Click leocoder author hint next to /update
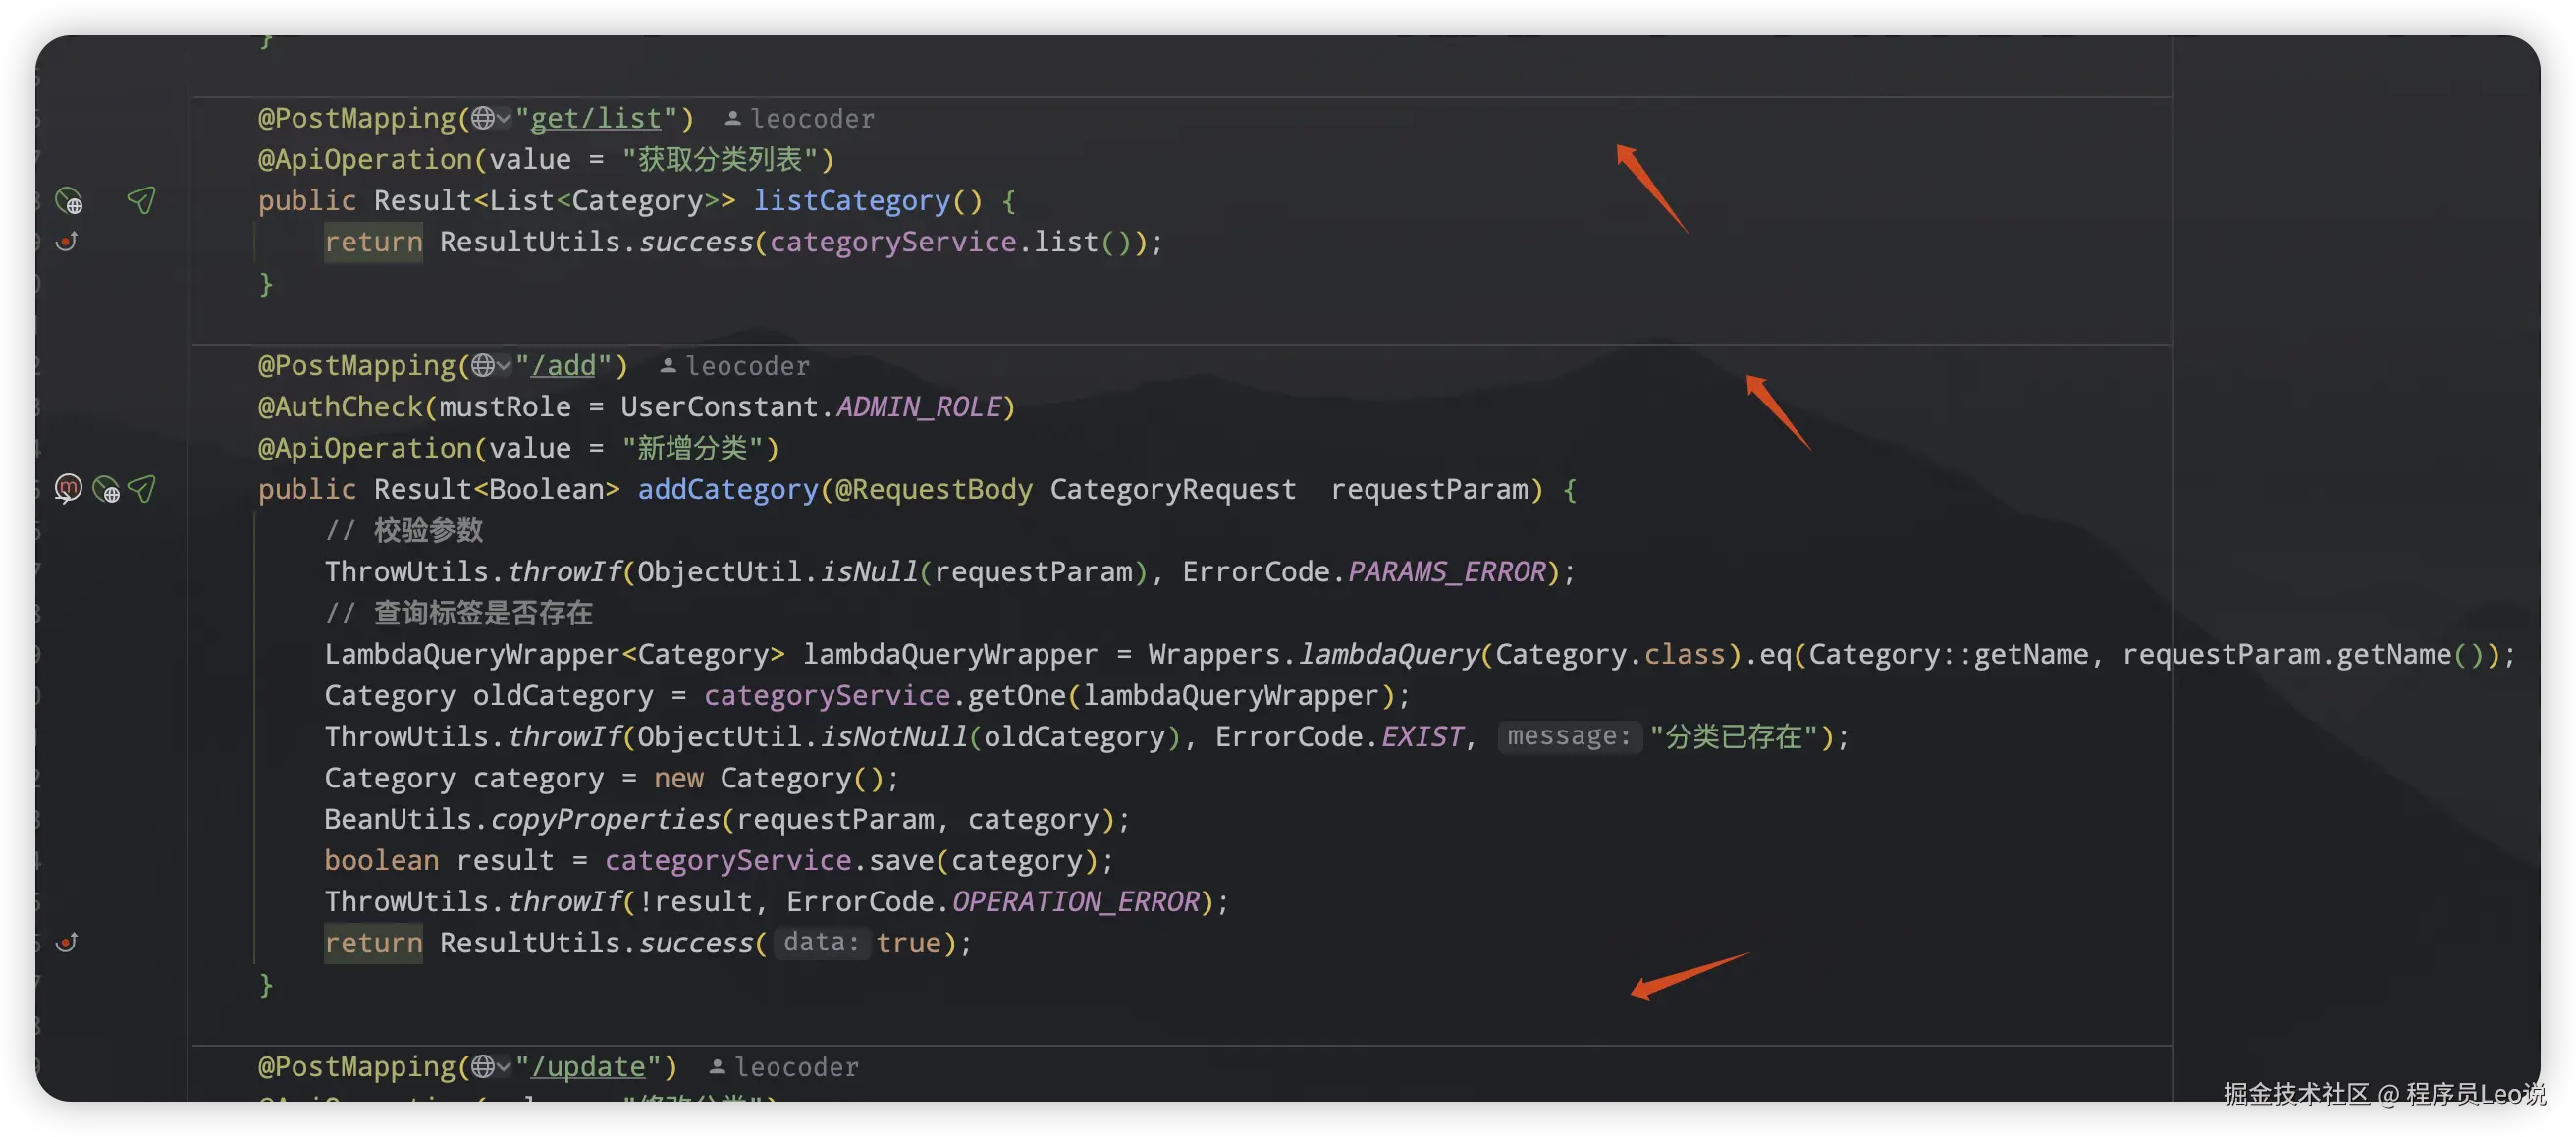2576x1137 pixels. pos(796,1067)
